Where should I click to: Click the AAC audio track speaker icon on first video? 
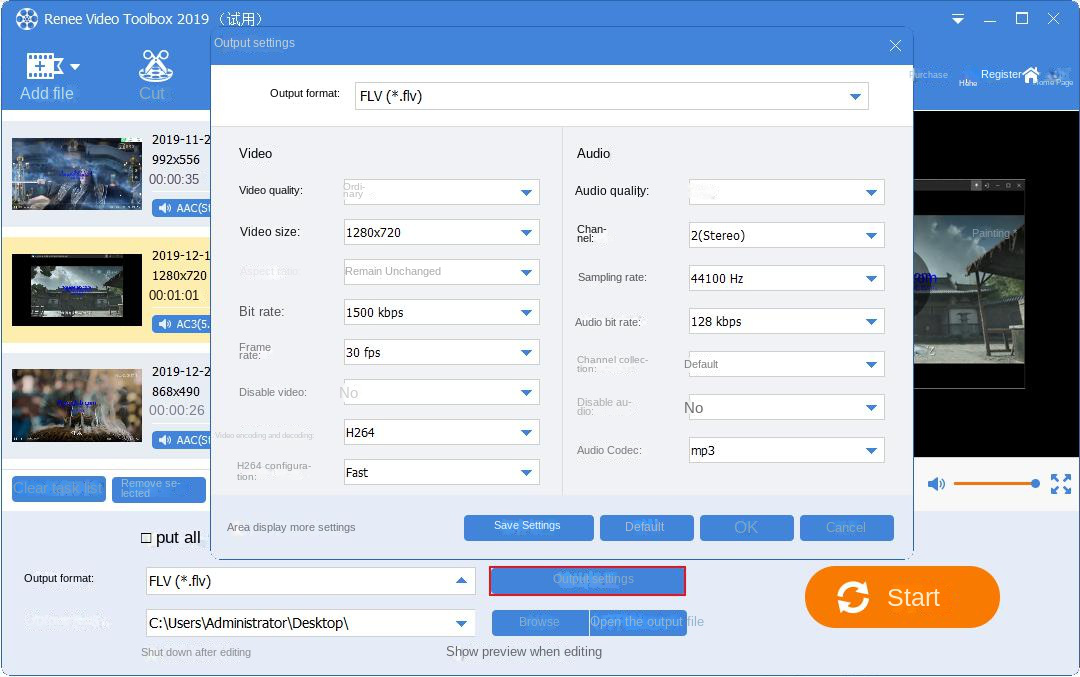[164, 208]
